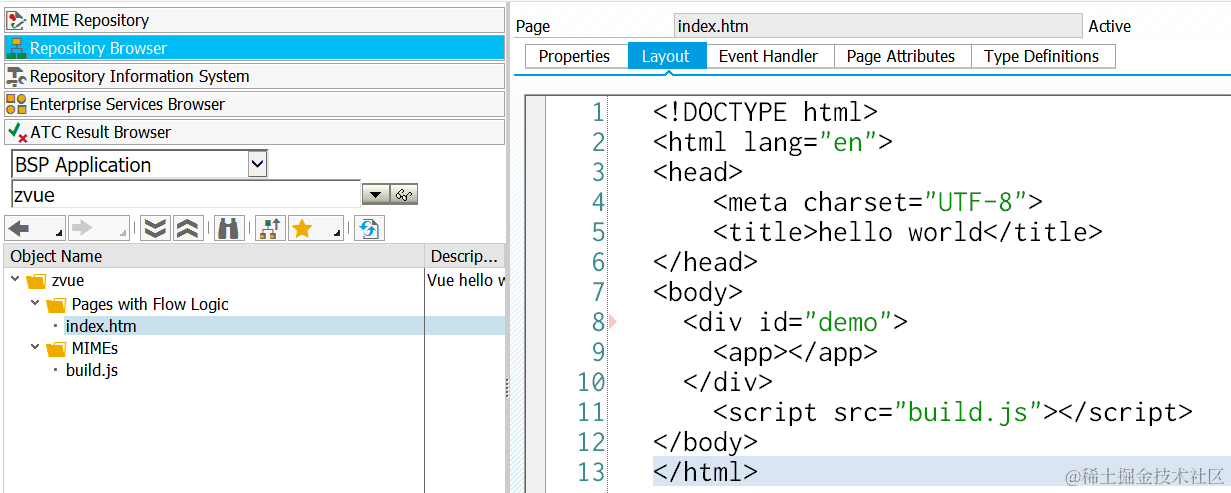Switch to the Page Attributes tab
The width and height of the screenshot is (1231, 493).
(x=901, y=56)
